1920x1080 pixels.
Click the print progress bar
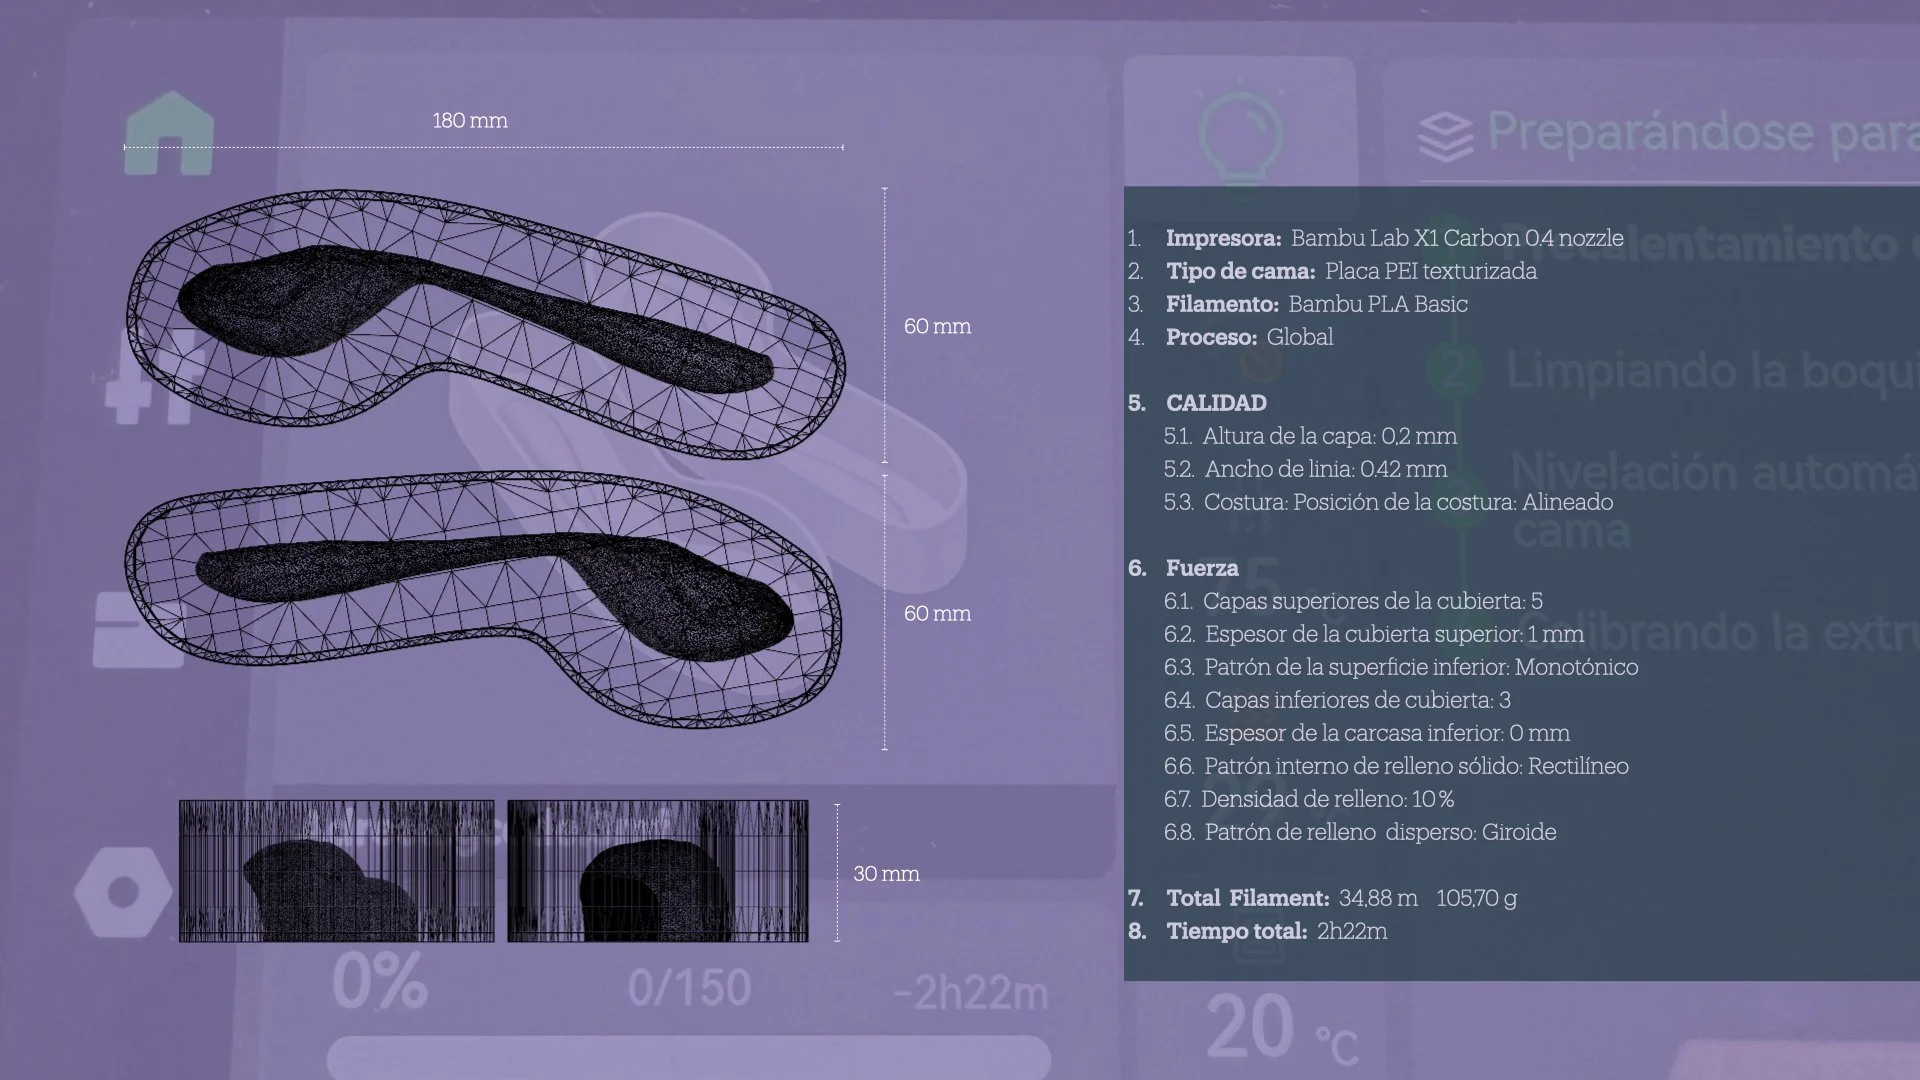[688, 1058]
